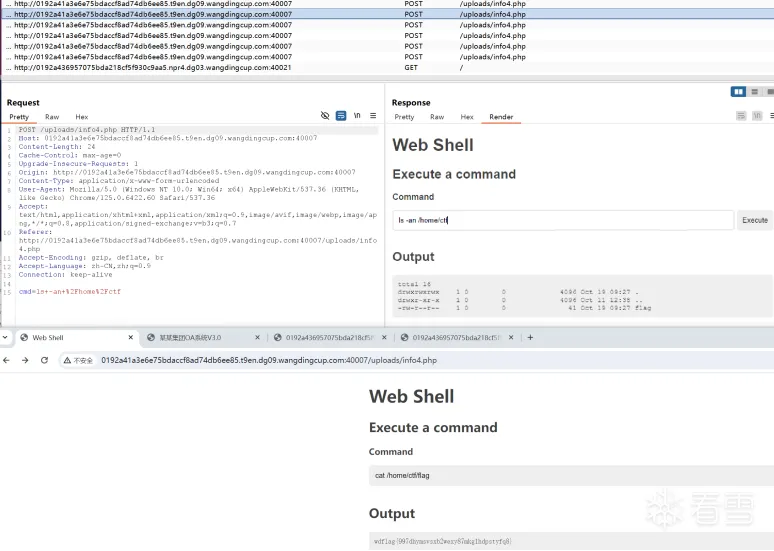This screenshot has height=551, width=774.
Task: Click the Origin header line
Action: point(187,172)
